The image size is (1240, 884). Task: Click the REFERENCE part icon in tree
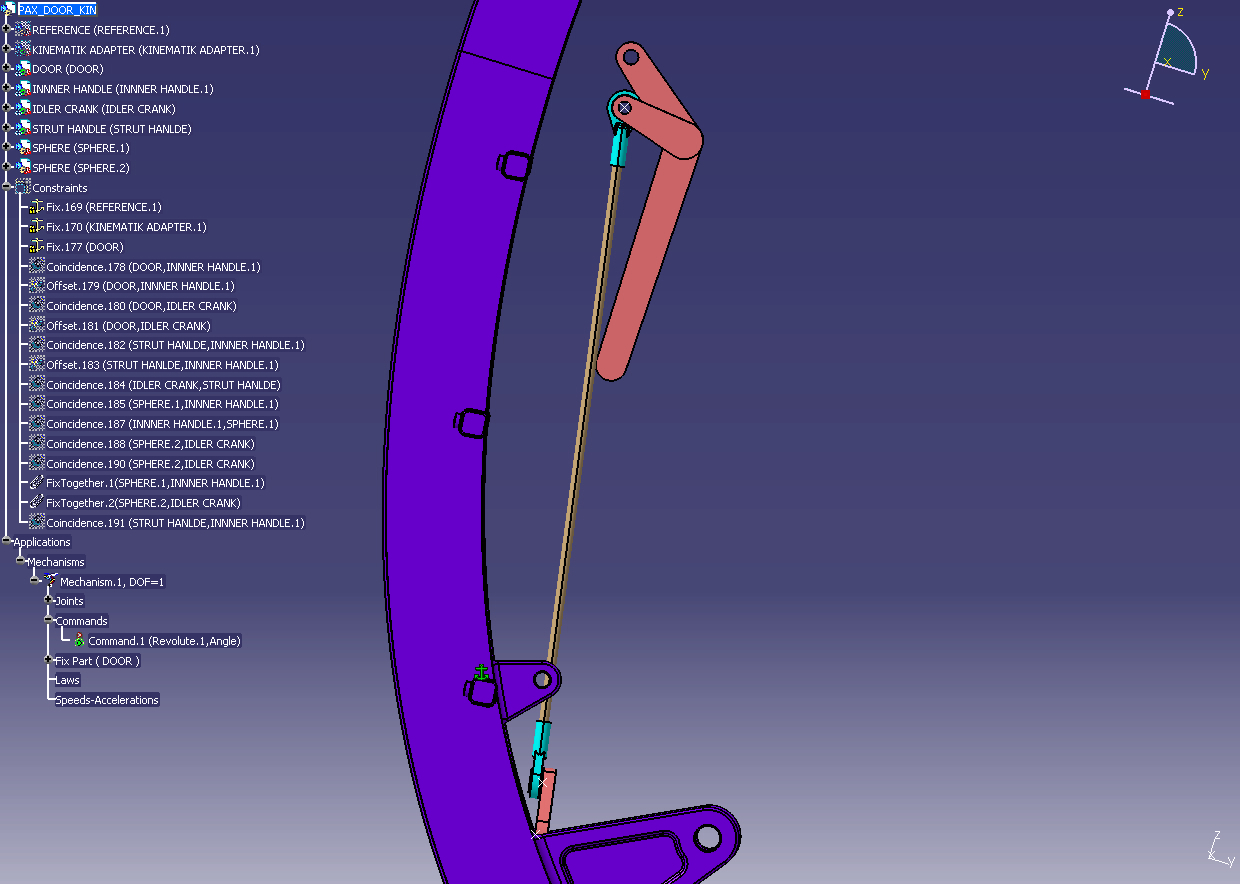22,30
